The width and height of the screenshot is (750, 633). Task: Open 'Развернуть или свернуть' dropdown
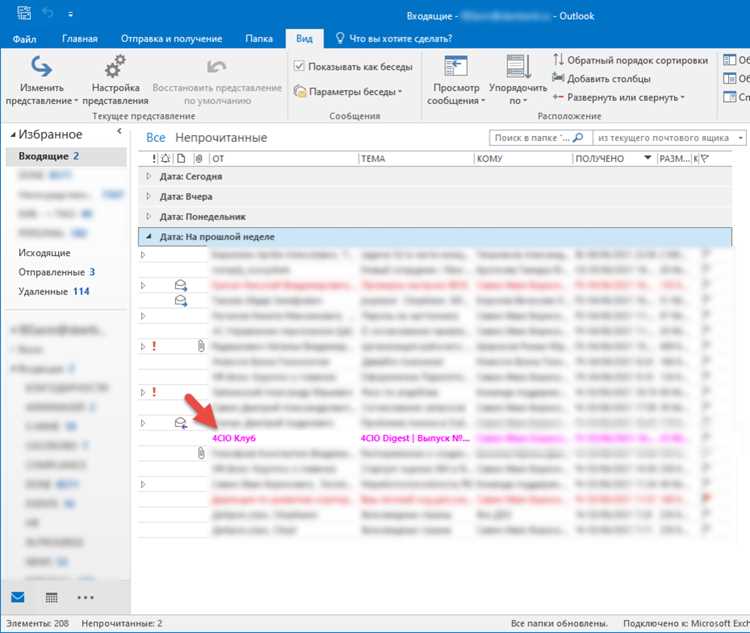618,97
